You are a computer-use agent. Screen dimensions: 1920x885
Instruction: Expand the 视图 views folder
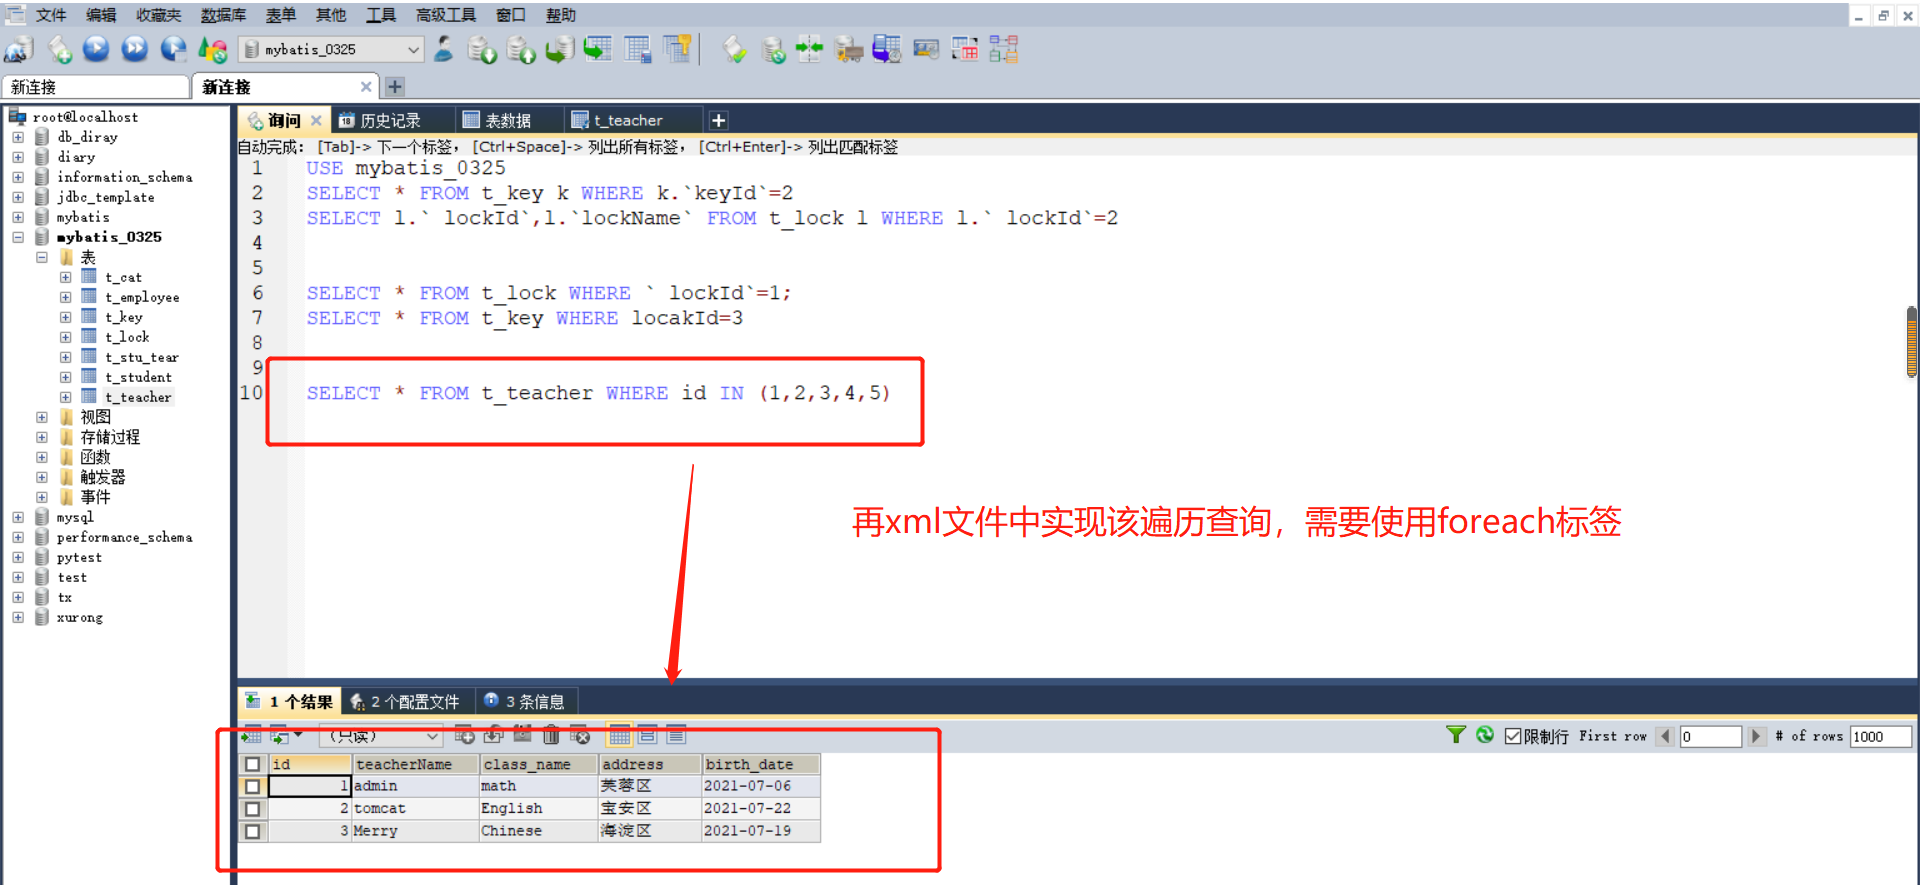[x=42, y=417]
